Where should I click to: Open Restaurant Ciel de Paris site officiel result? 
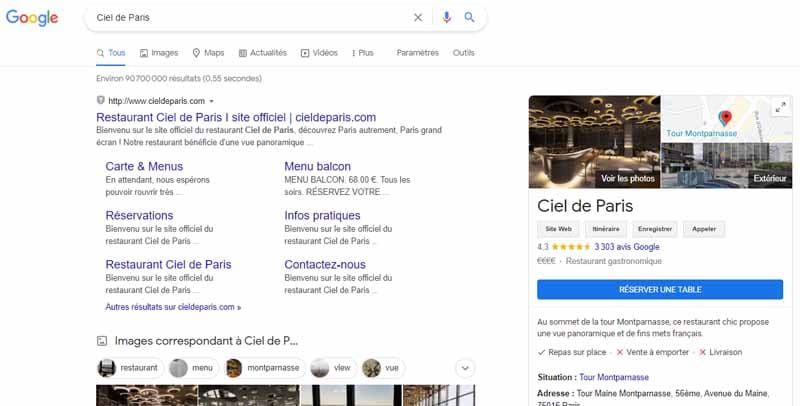[x=236, y=117]
